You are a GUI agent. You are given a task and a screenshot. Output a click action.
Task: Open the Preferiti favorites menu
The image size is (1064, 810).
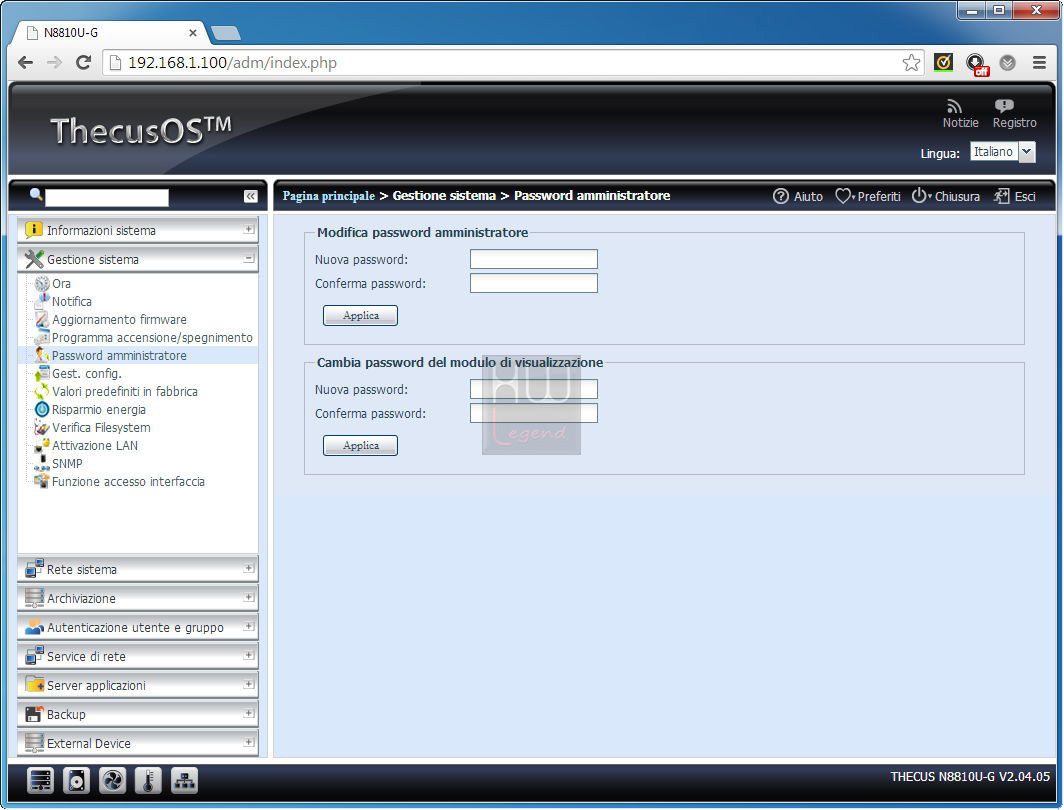[867, 196]
